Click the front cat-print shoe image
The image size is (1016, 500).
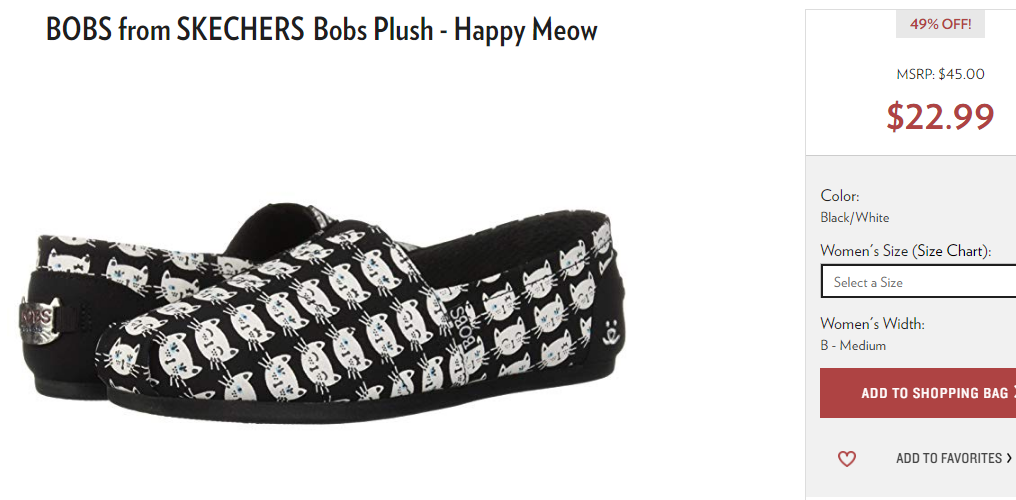[363, 317]
